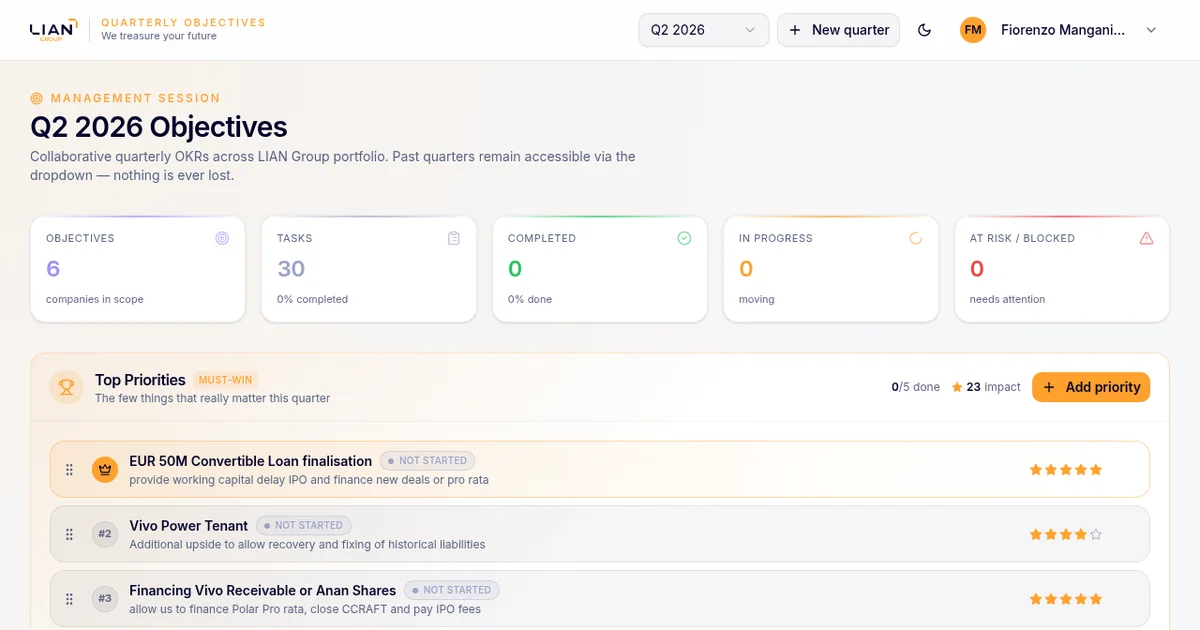The height and width of the screenshot is (630, 1200).
Task: Toggle the NOT STARTED status of EUR 50M loan
Action: click(x=427, y=461)
